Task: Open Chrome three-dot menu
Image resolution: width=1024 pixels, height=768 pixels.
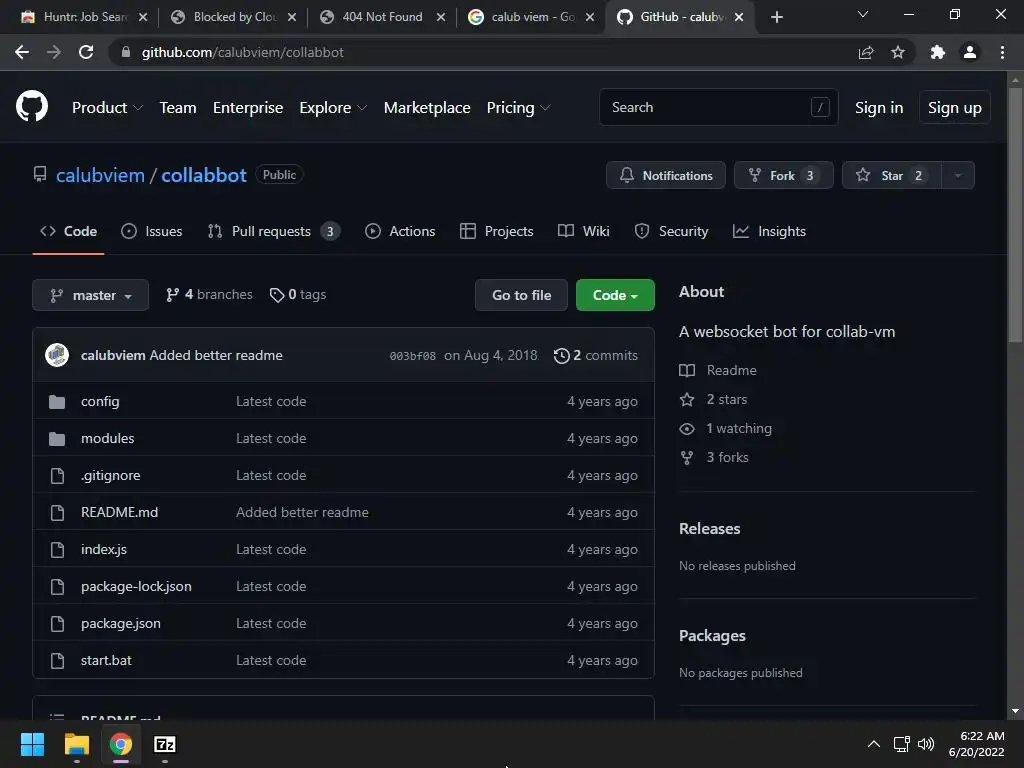Action: point(1002,52)
